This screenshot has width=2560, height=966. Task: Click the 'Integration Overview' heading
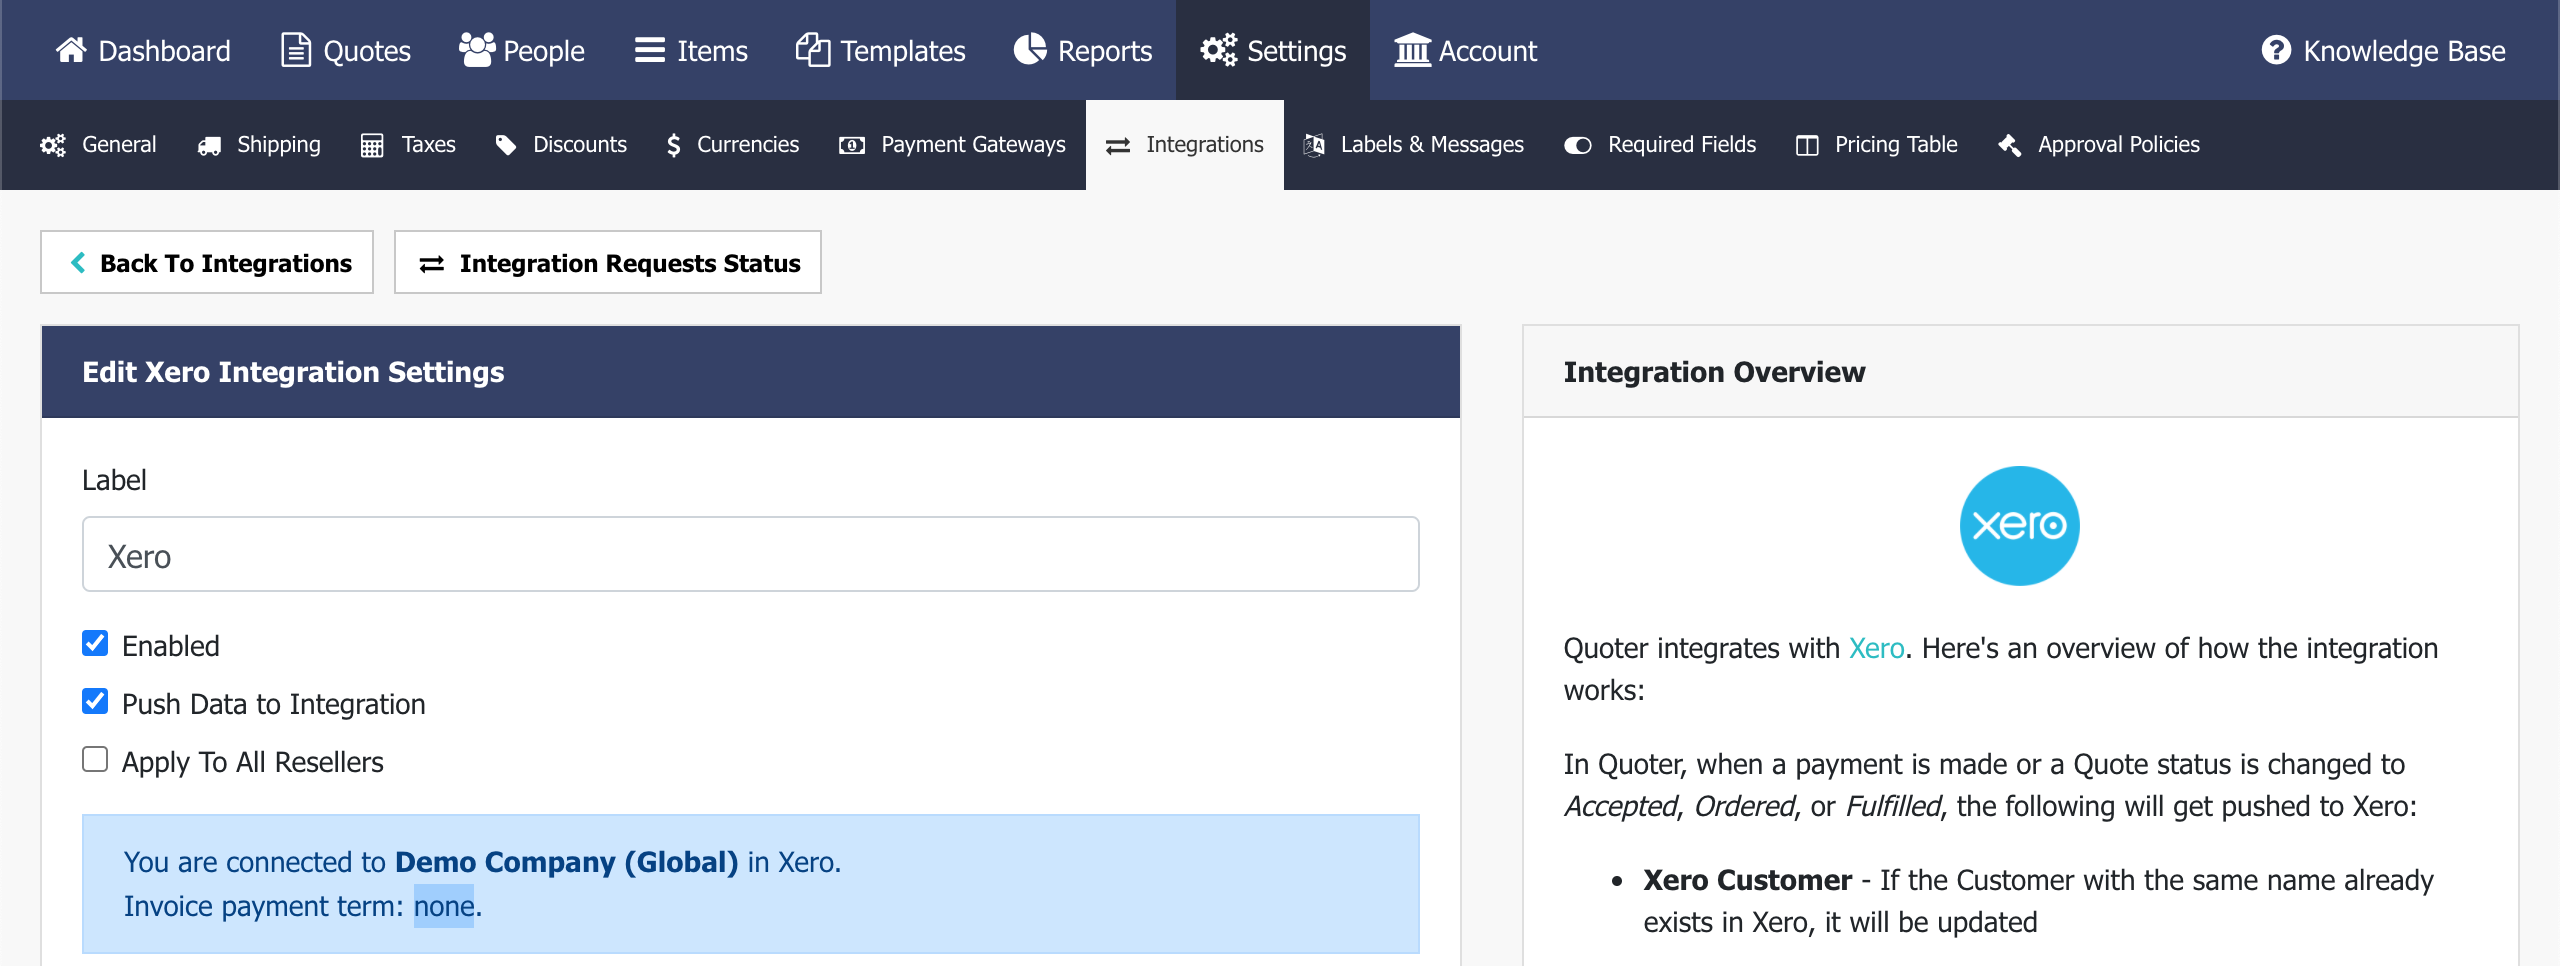1714,372
